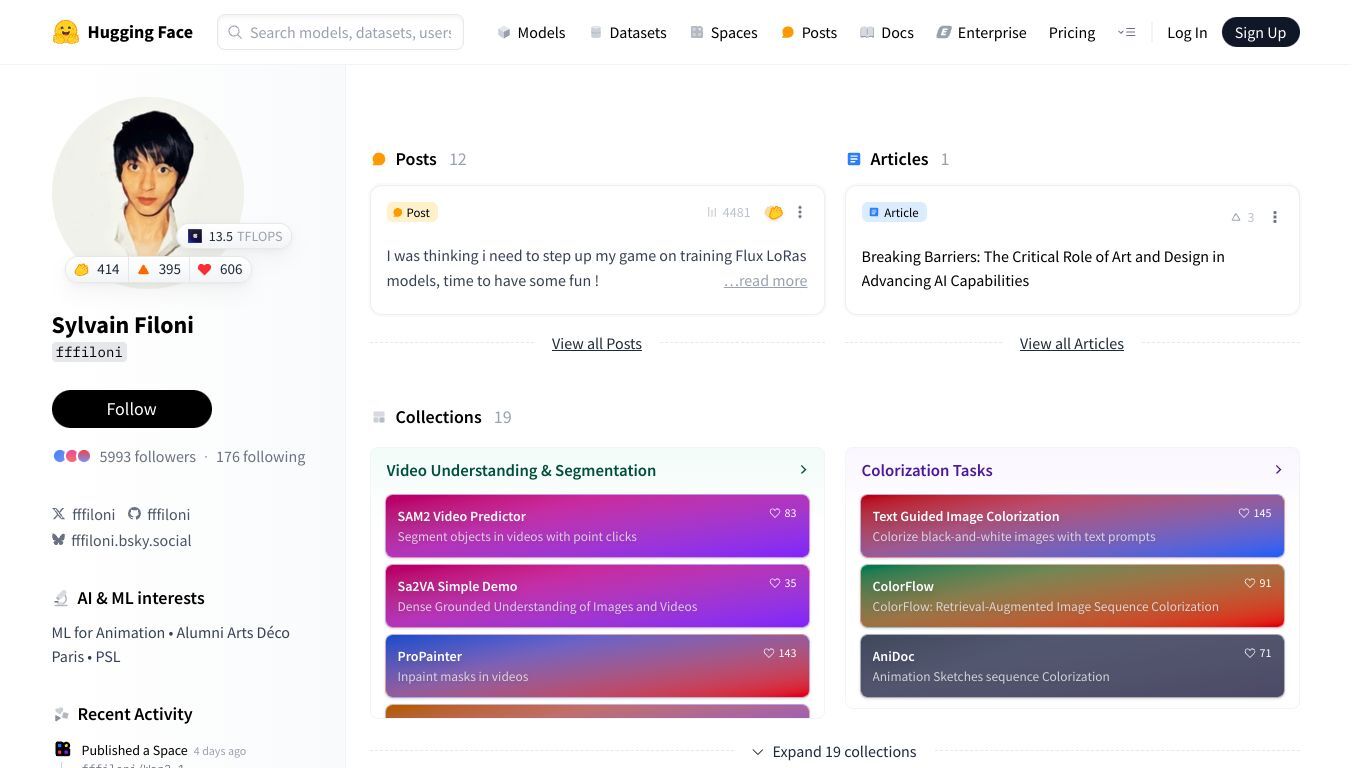
Task: Click the GitHub icon for fffiloni
Action: pyautogui.click(x=134, y=514)
